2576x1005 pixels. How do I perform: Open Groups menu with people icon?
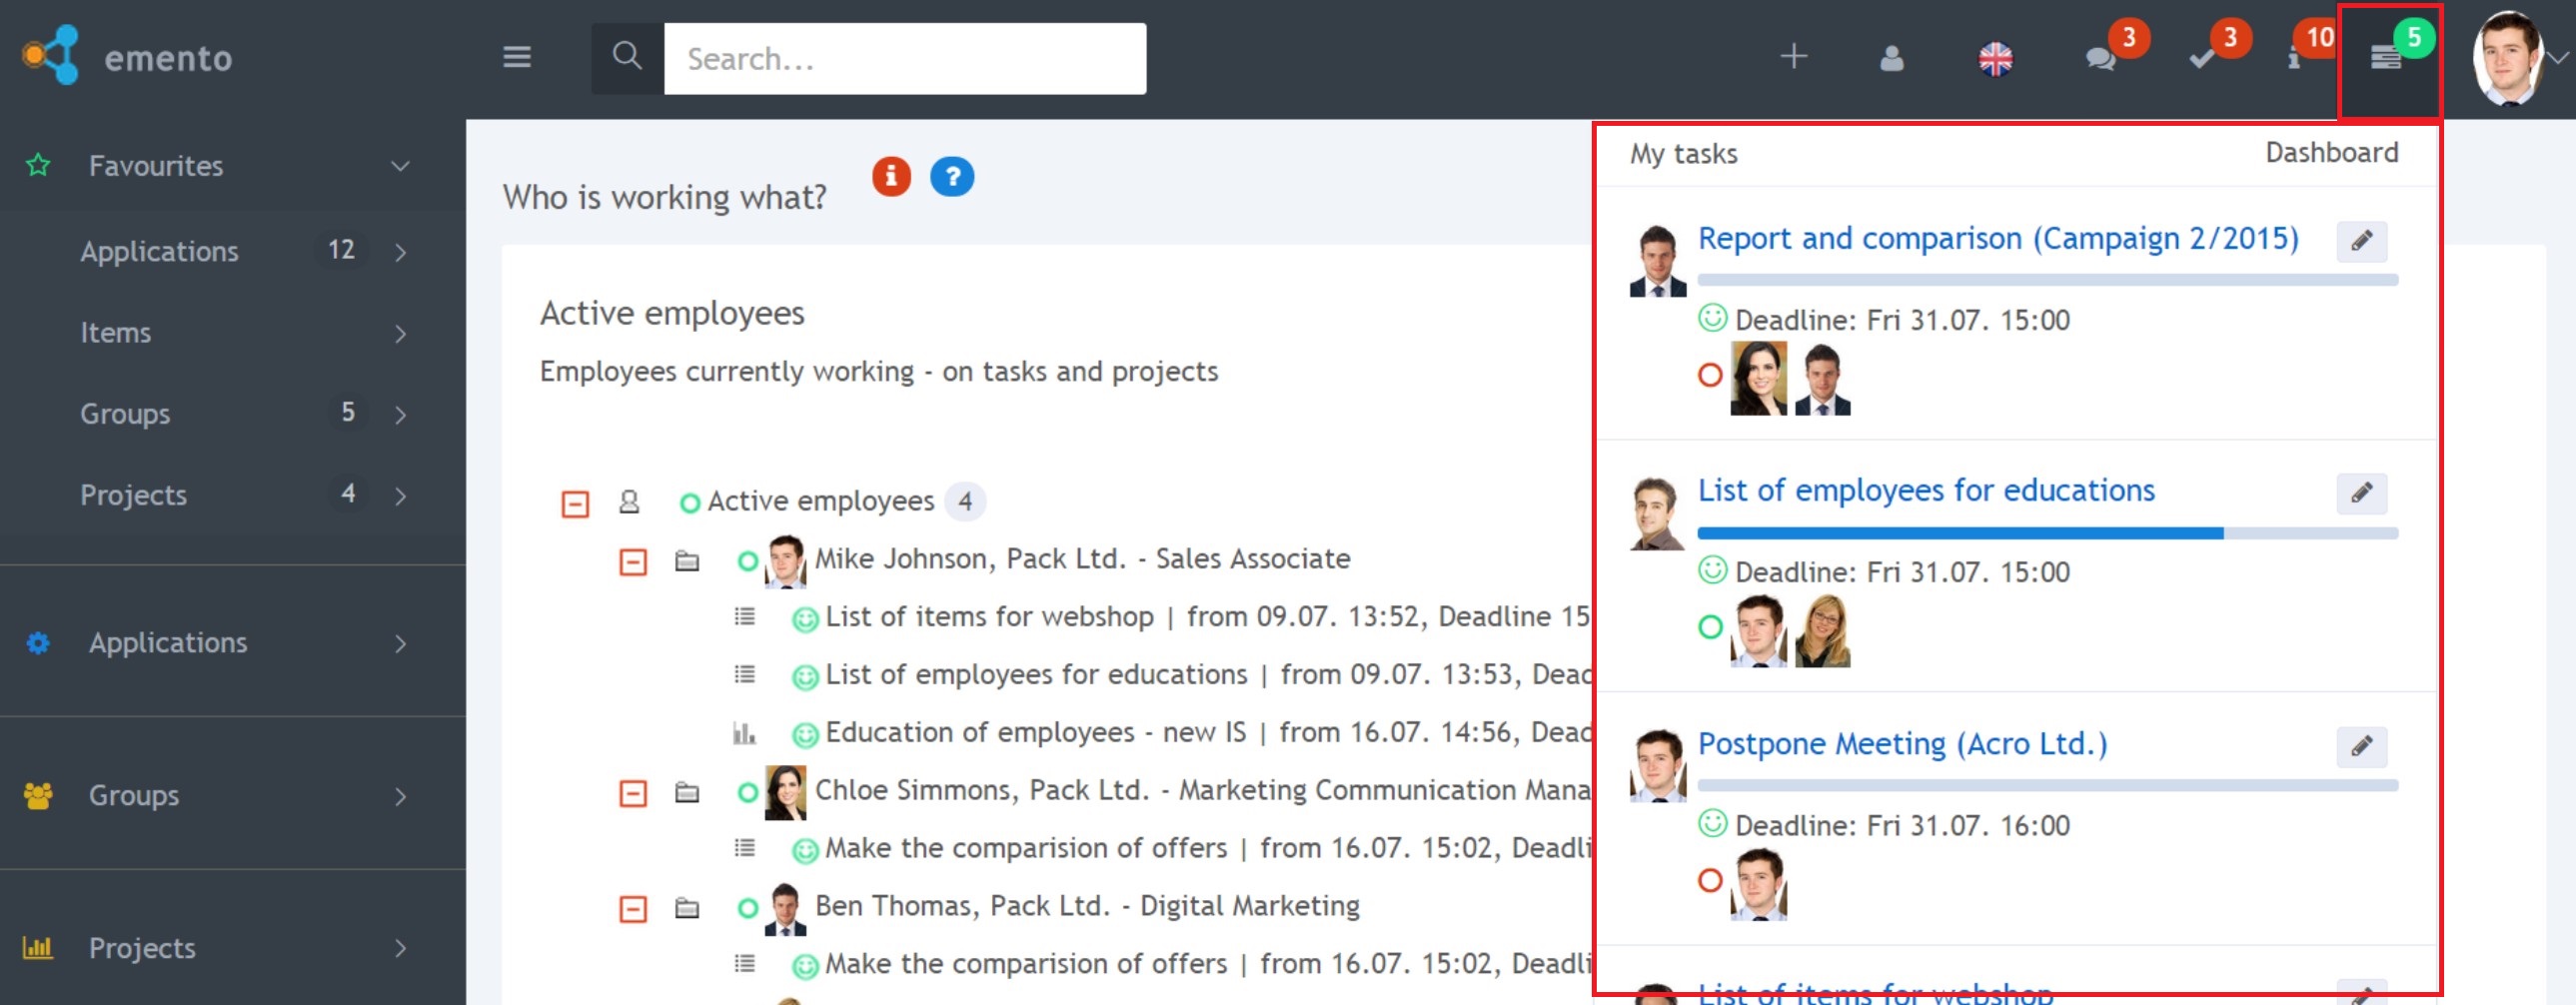(x=232, y=796)
